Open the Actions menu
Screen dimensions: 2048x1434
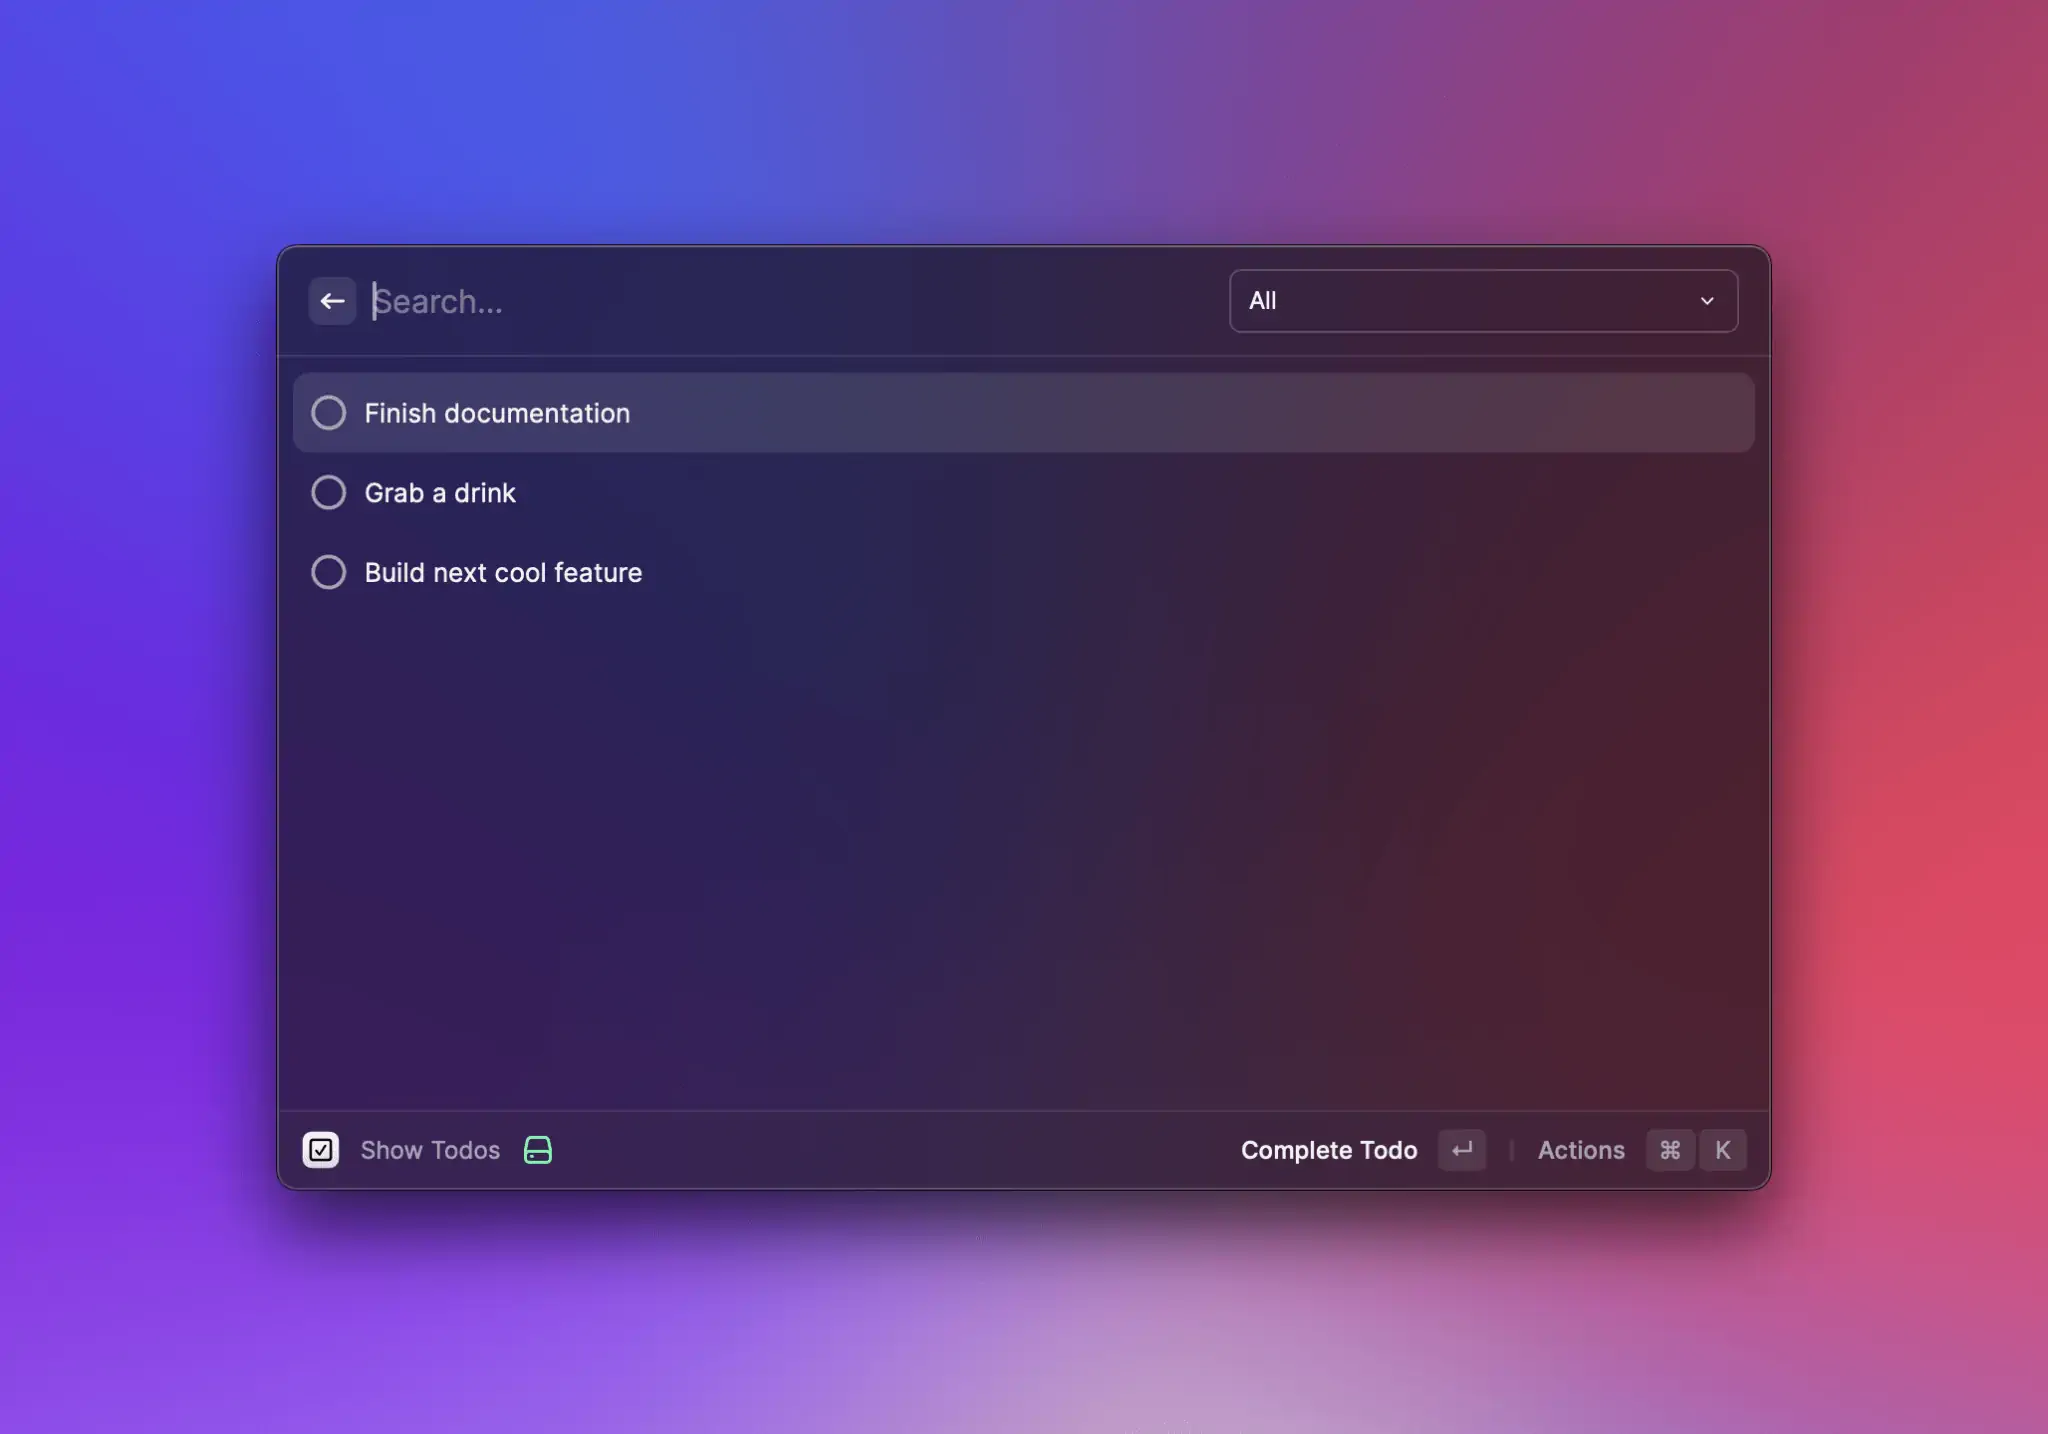[x=1580, y=1150]
